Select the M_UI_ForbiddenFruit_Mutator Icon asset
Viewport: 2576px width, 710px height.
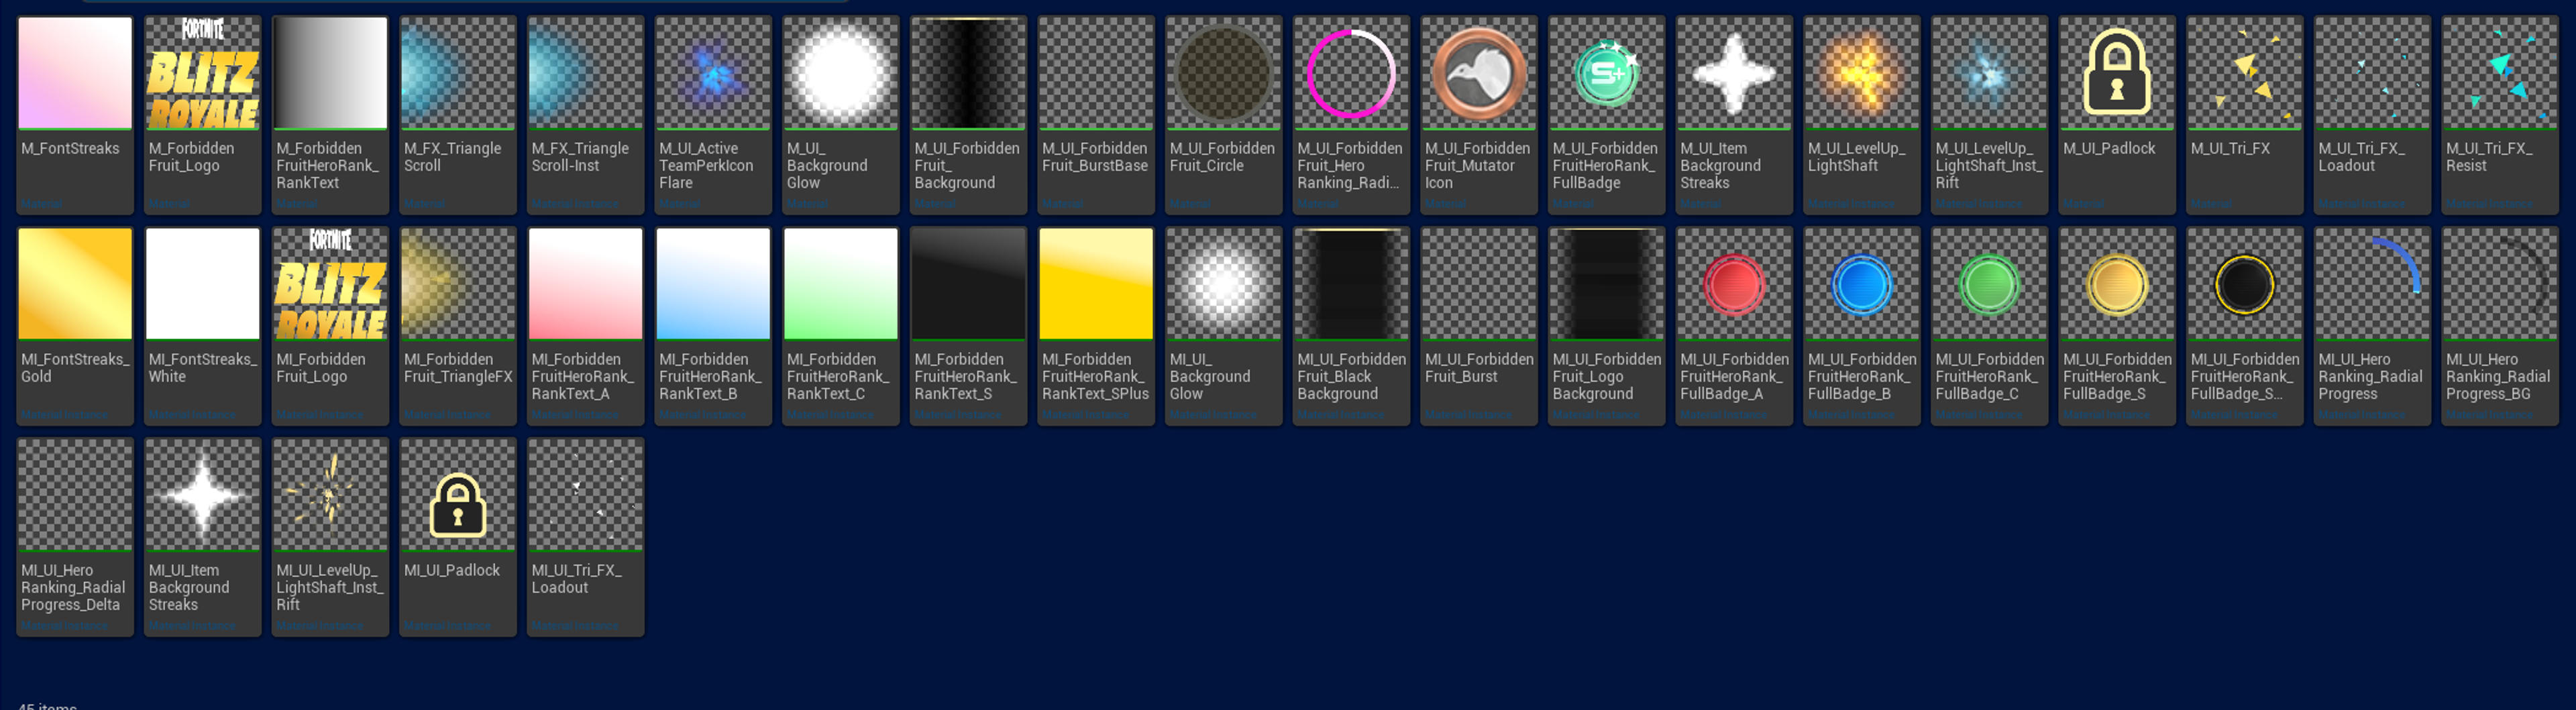coord(1478,73)
